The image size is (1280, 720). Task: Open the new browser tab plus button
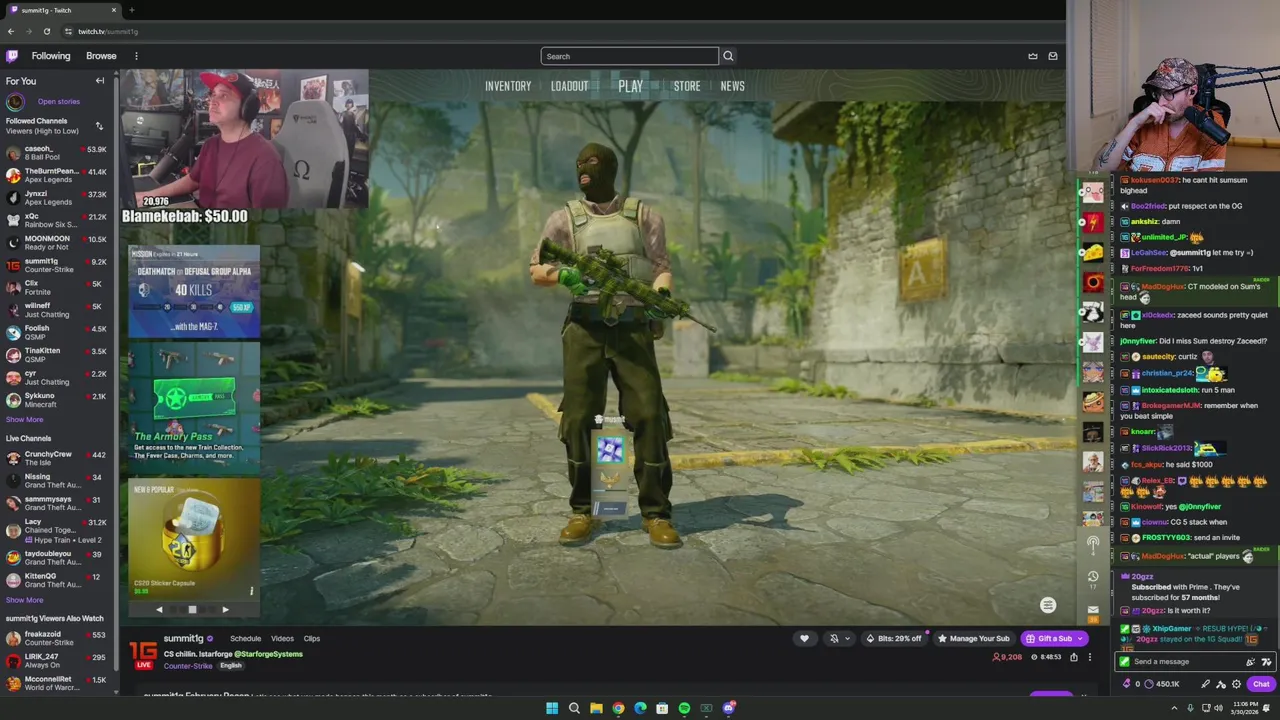pos(131,10)
